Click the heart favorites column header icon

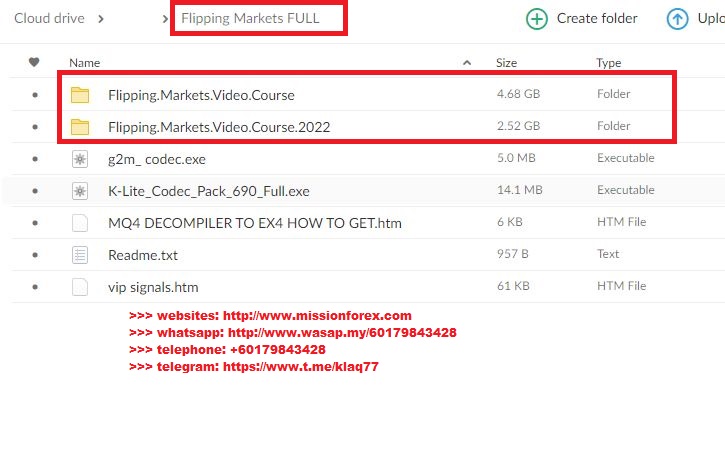click(x=34, y=62)
